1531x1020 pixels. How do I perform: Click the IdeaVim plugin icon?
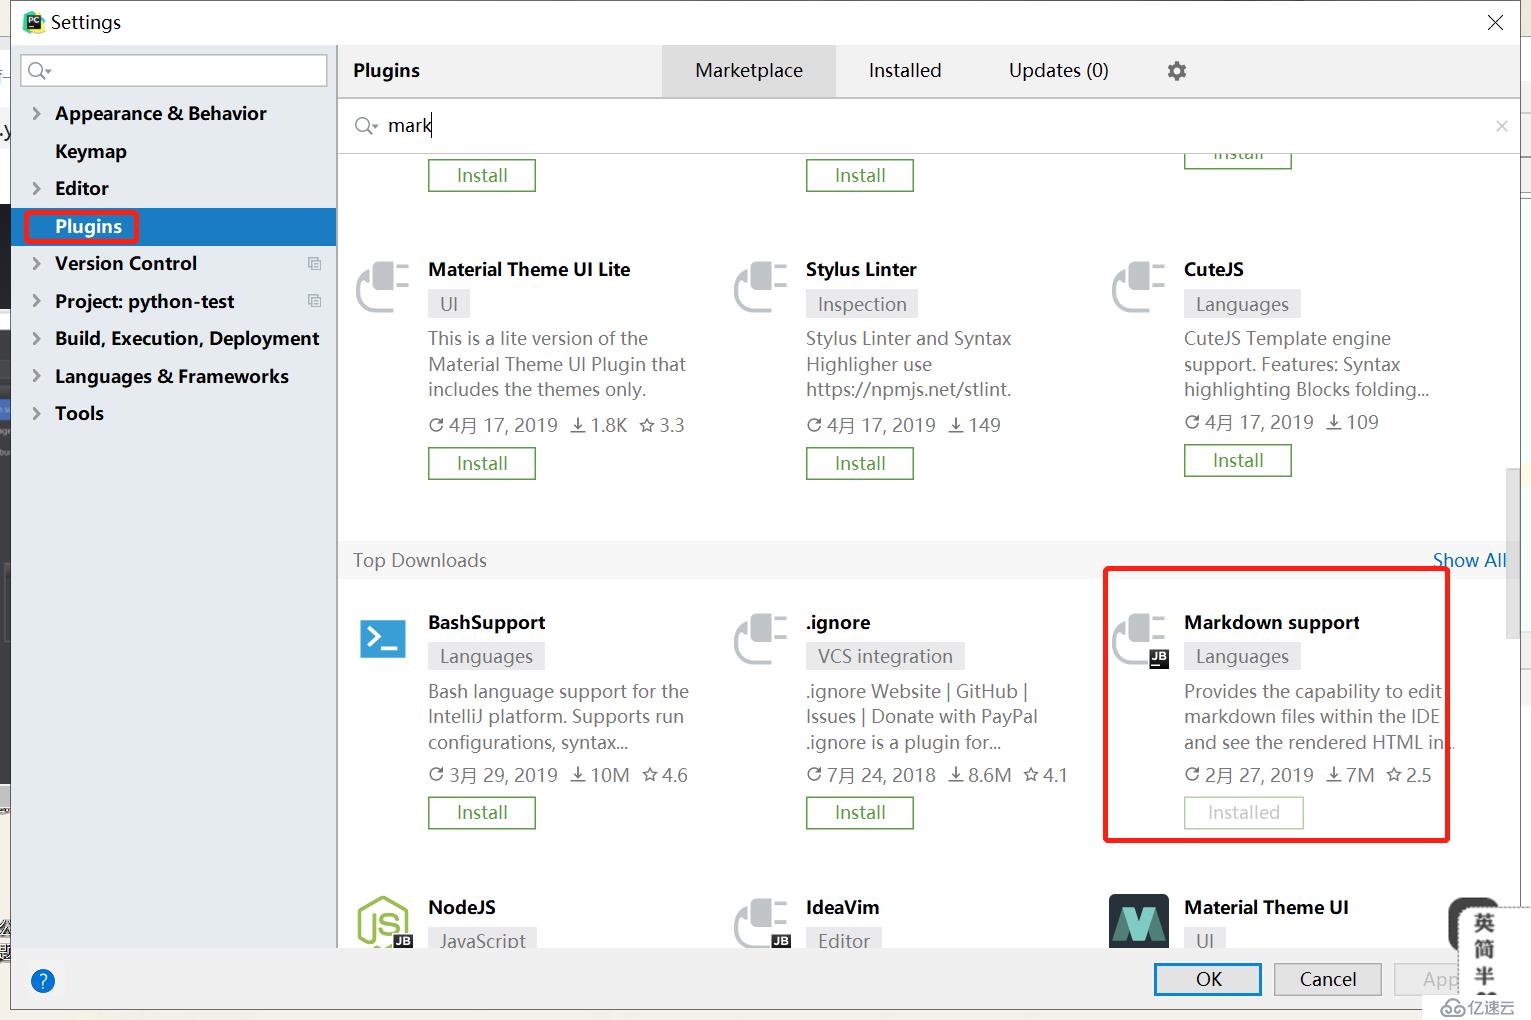763,922
